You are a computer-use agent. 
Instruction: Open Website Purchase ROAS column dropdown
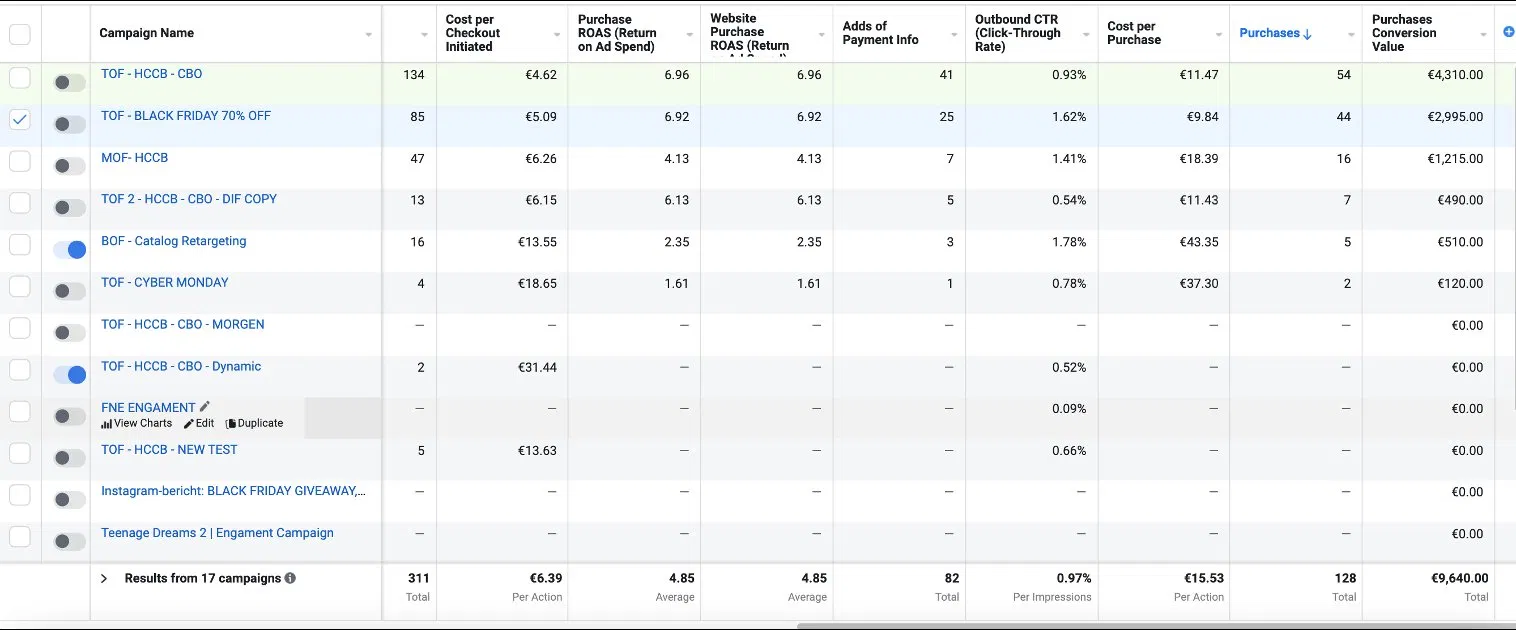click(x=821, y=35)
